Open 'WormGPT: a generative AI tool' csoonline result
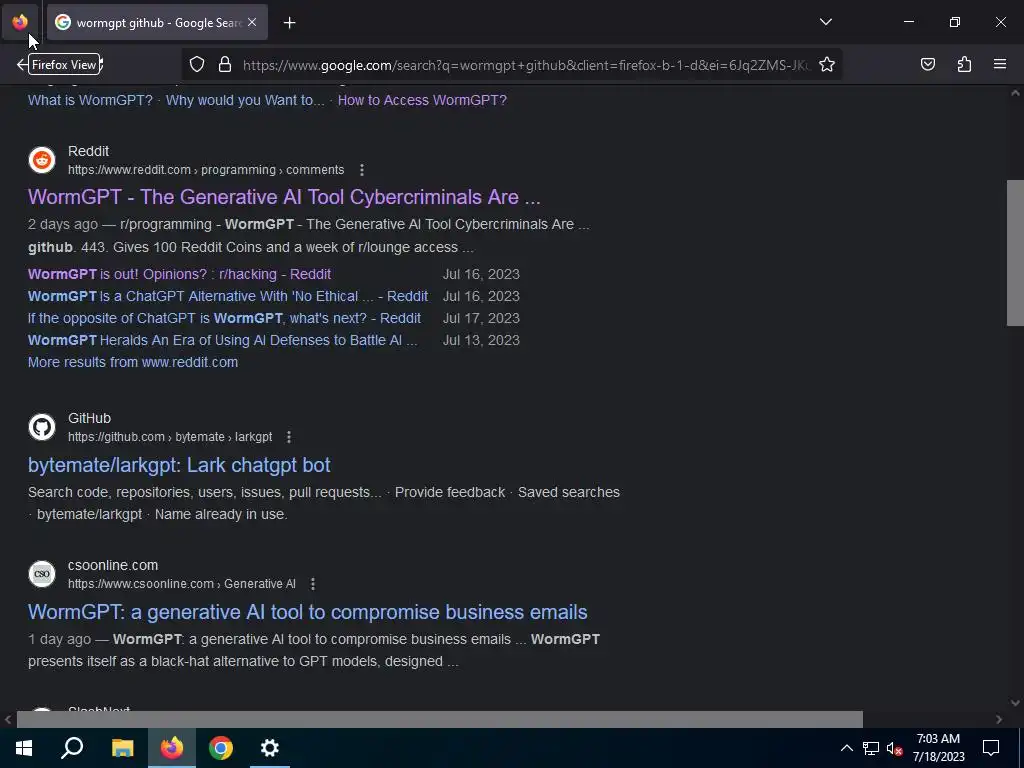This screenshot has width=1024, height=768. [x=308, y=612]
